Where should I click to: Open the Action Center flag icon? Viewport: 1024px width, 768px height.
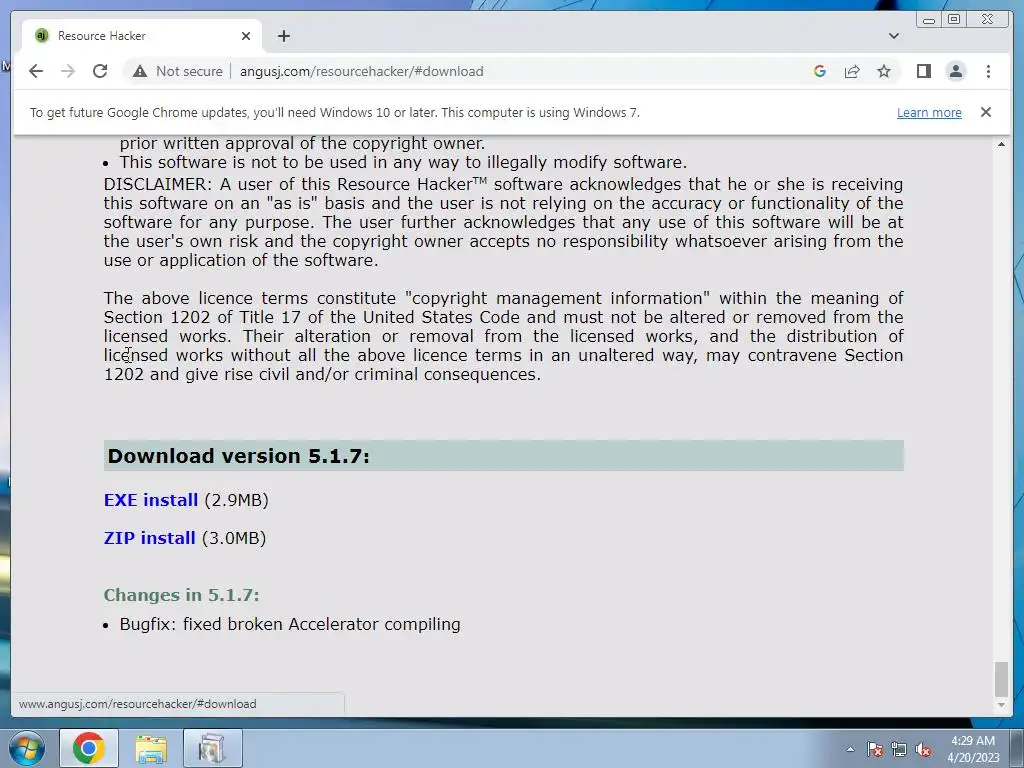click(874, 749)
